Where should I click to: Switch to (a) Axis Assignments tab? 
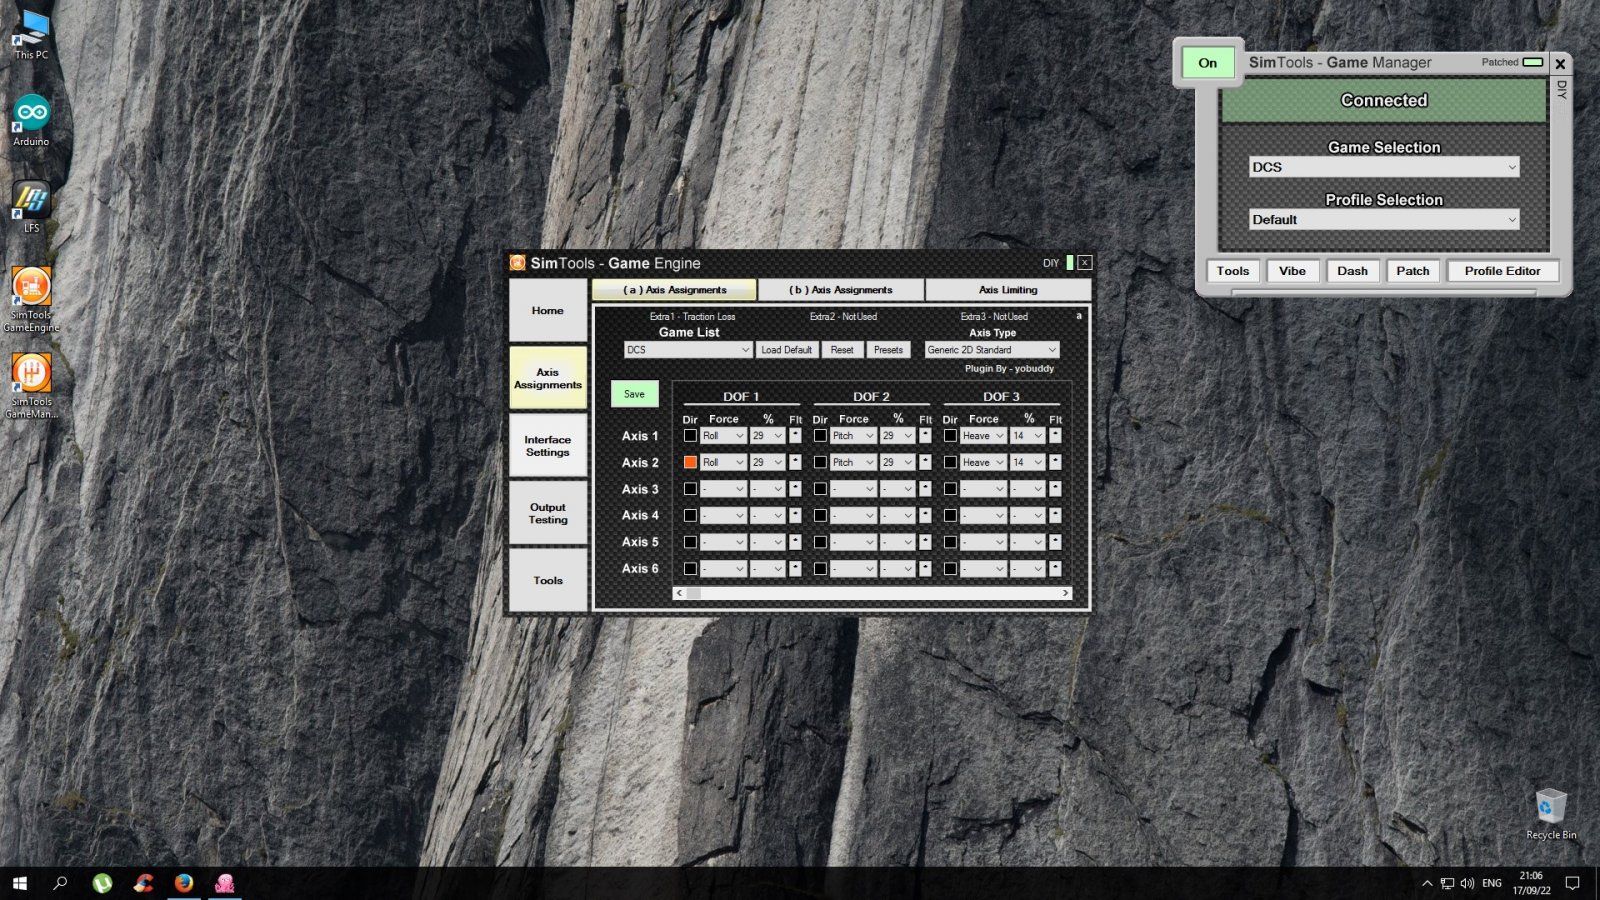click(x=675, y=290)
